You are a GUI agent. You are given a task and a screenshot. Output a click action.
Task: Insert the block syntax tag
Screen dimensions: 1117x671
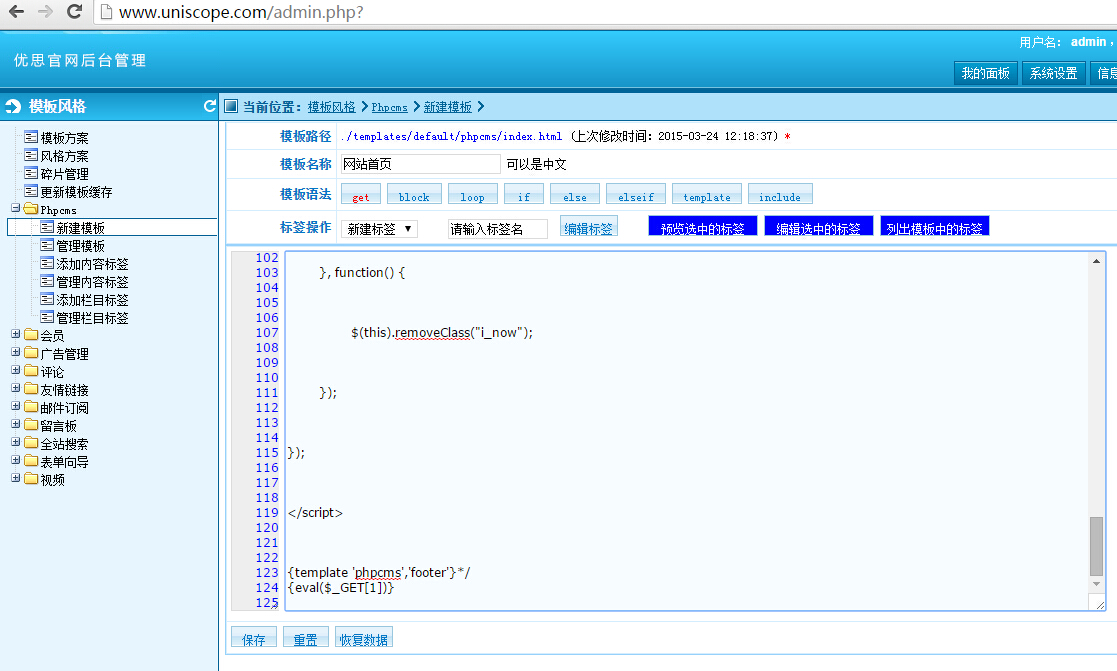414,194
